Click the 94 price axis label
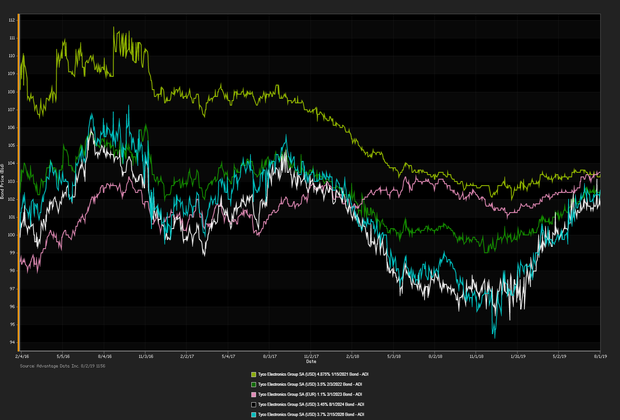Image resolution: width=620 pixels, height=420 pixels. point(12,342)
